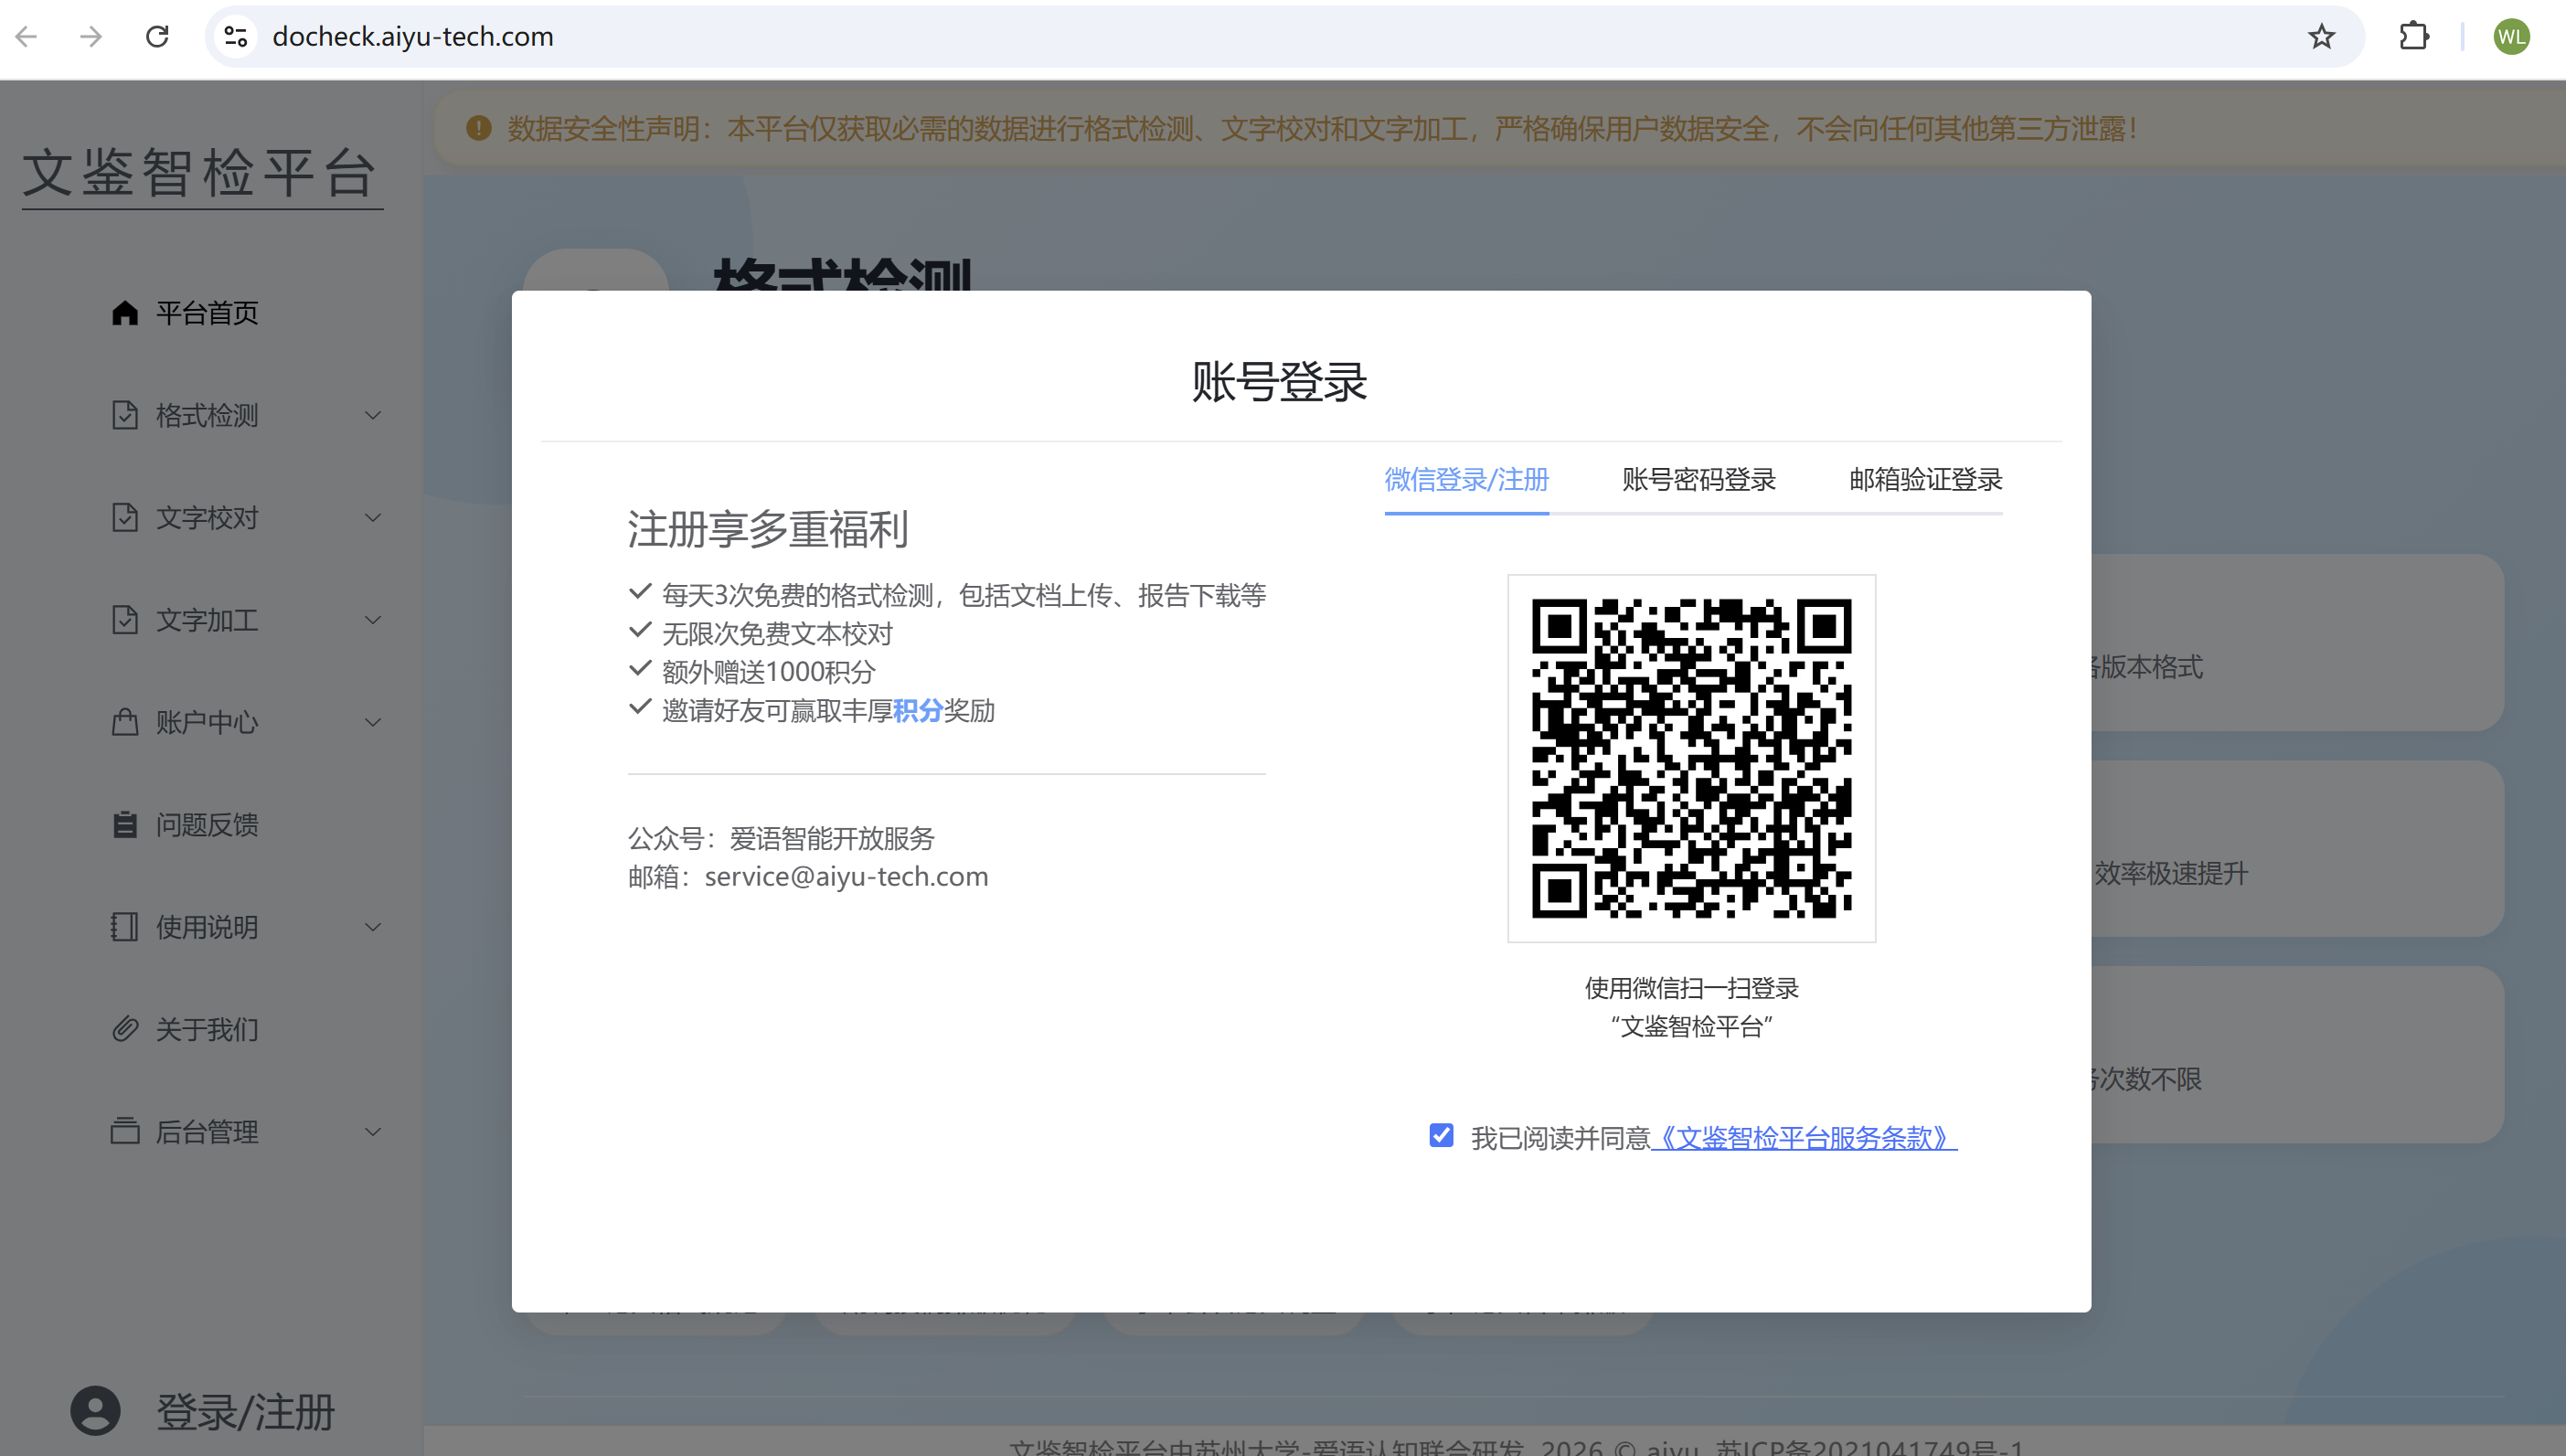Open the browser extensions puzzle icon

point(2413,37)
